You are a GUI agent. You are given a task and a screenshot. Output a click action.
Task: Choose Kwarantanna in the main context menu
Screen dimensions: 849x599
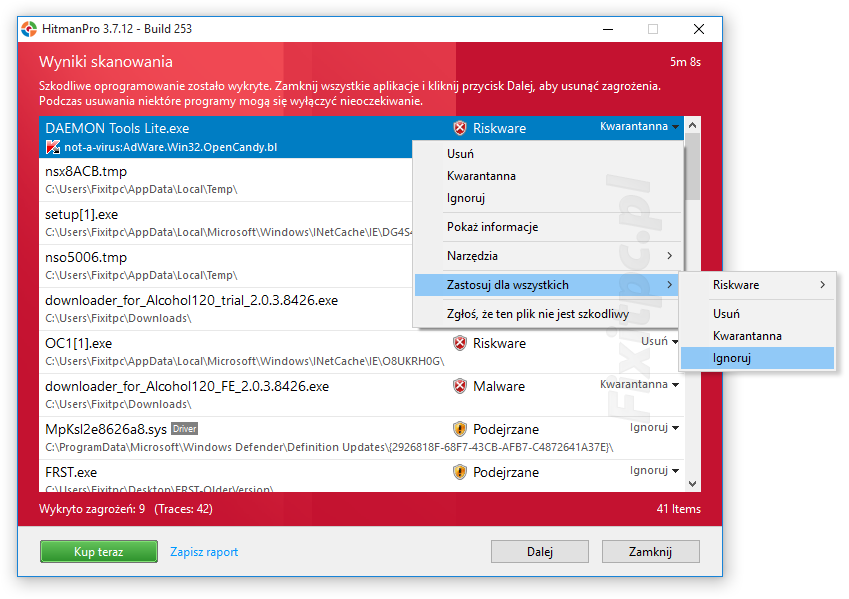click(x=546, y=176)
